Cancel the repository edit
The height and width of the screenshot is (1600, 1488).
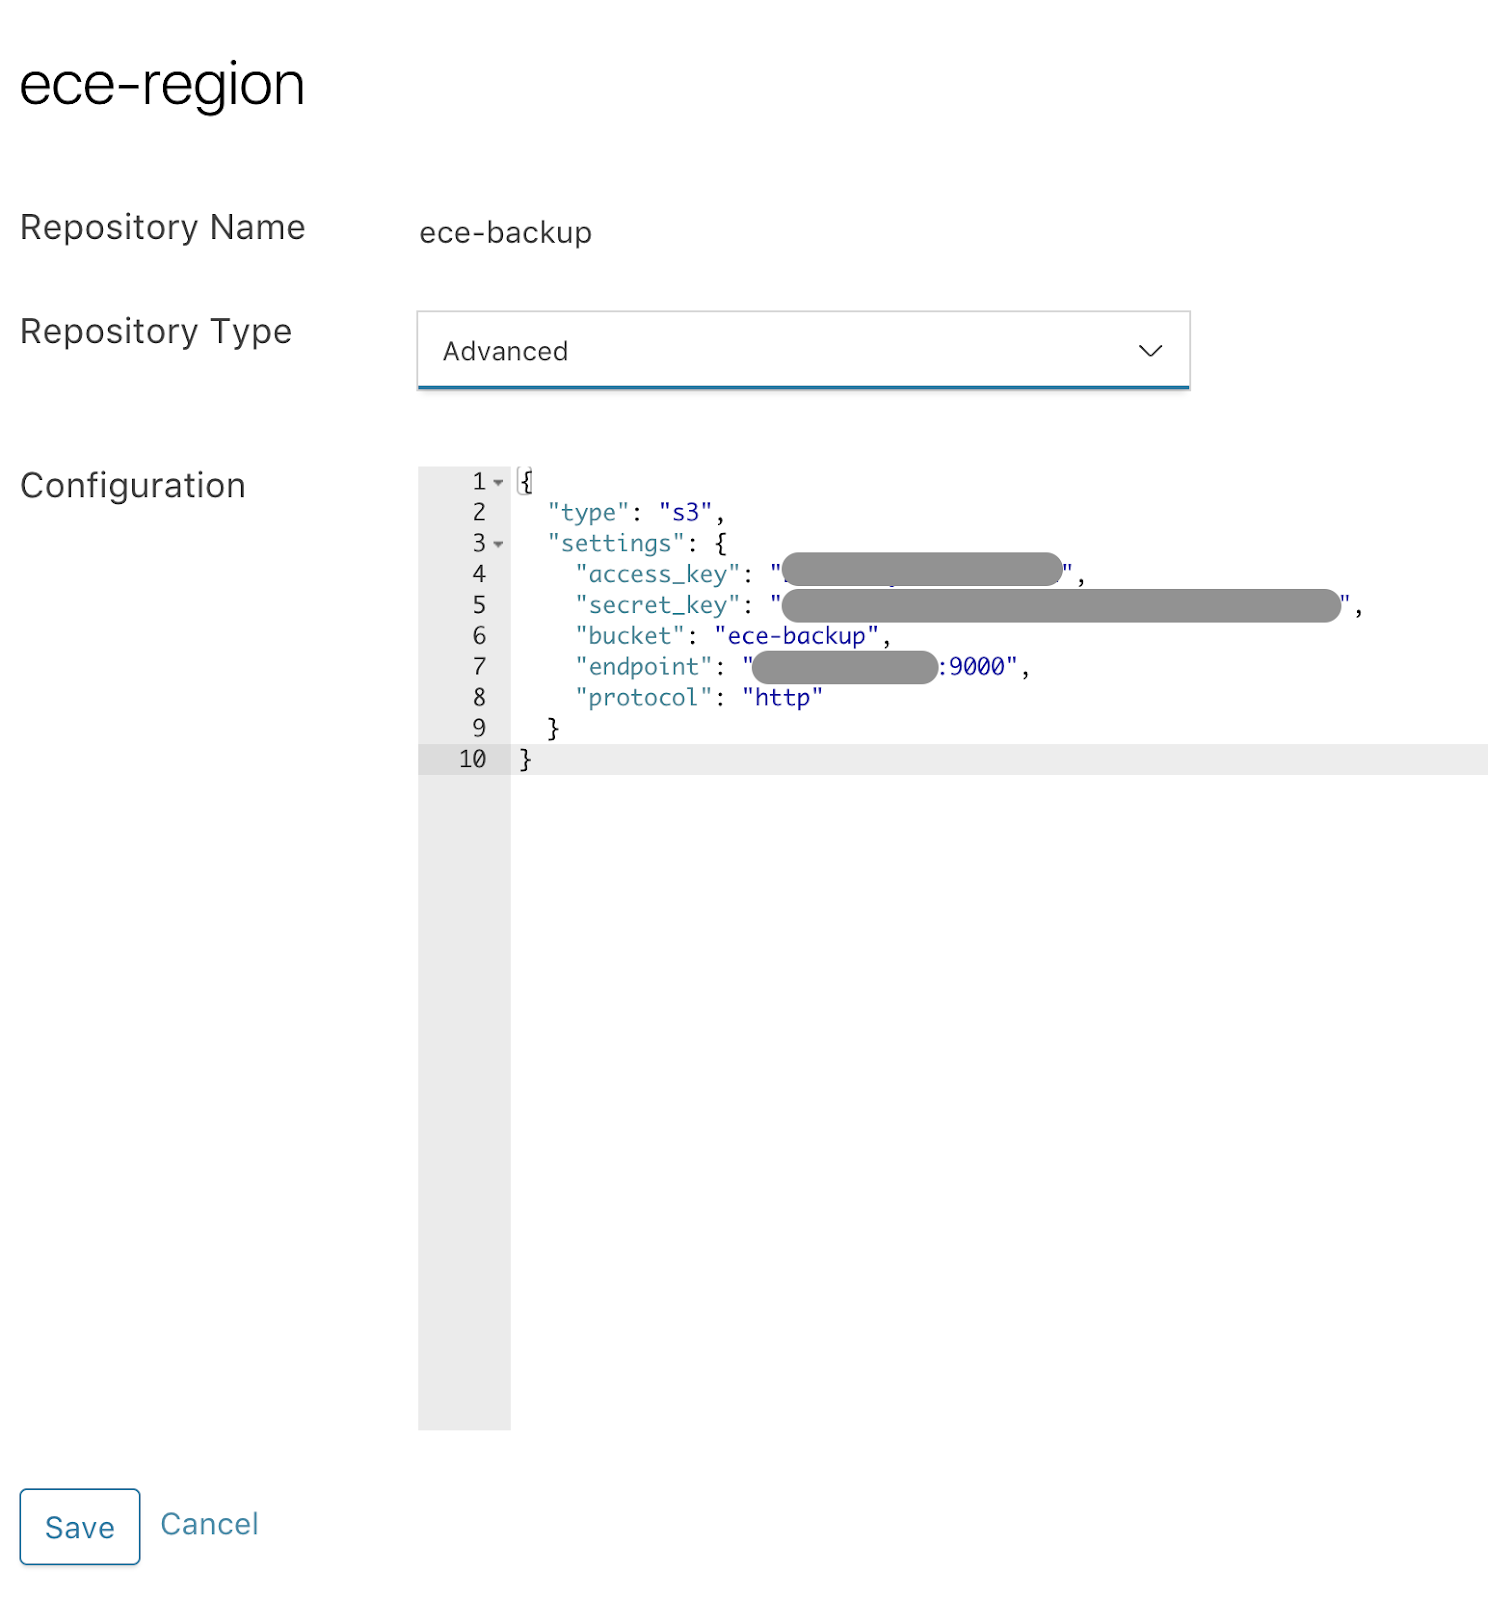pos(209,1524)
